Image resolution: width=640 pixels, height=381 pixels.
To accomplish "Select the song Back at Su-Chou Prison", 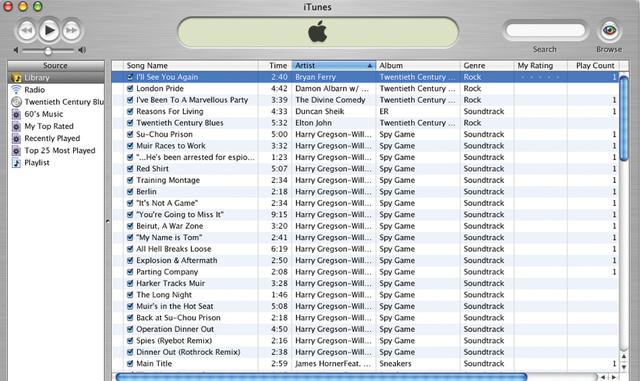I will pyautogui.click(x=178, y=317).
